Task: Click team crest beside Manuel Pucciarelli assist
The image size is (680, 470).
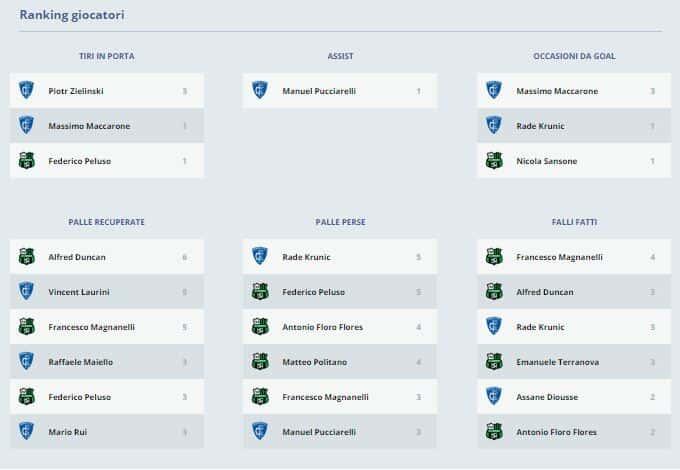Action: point(260,91)
